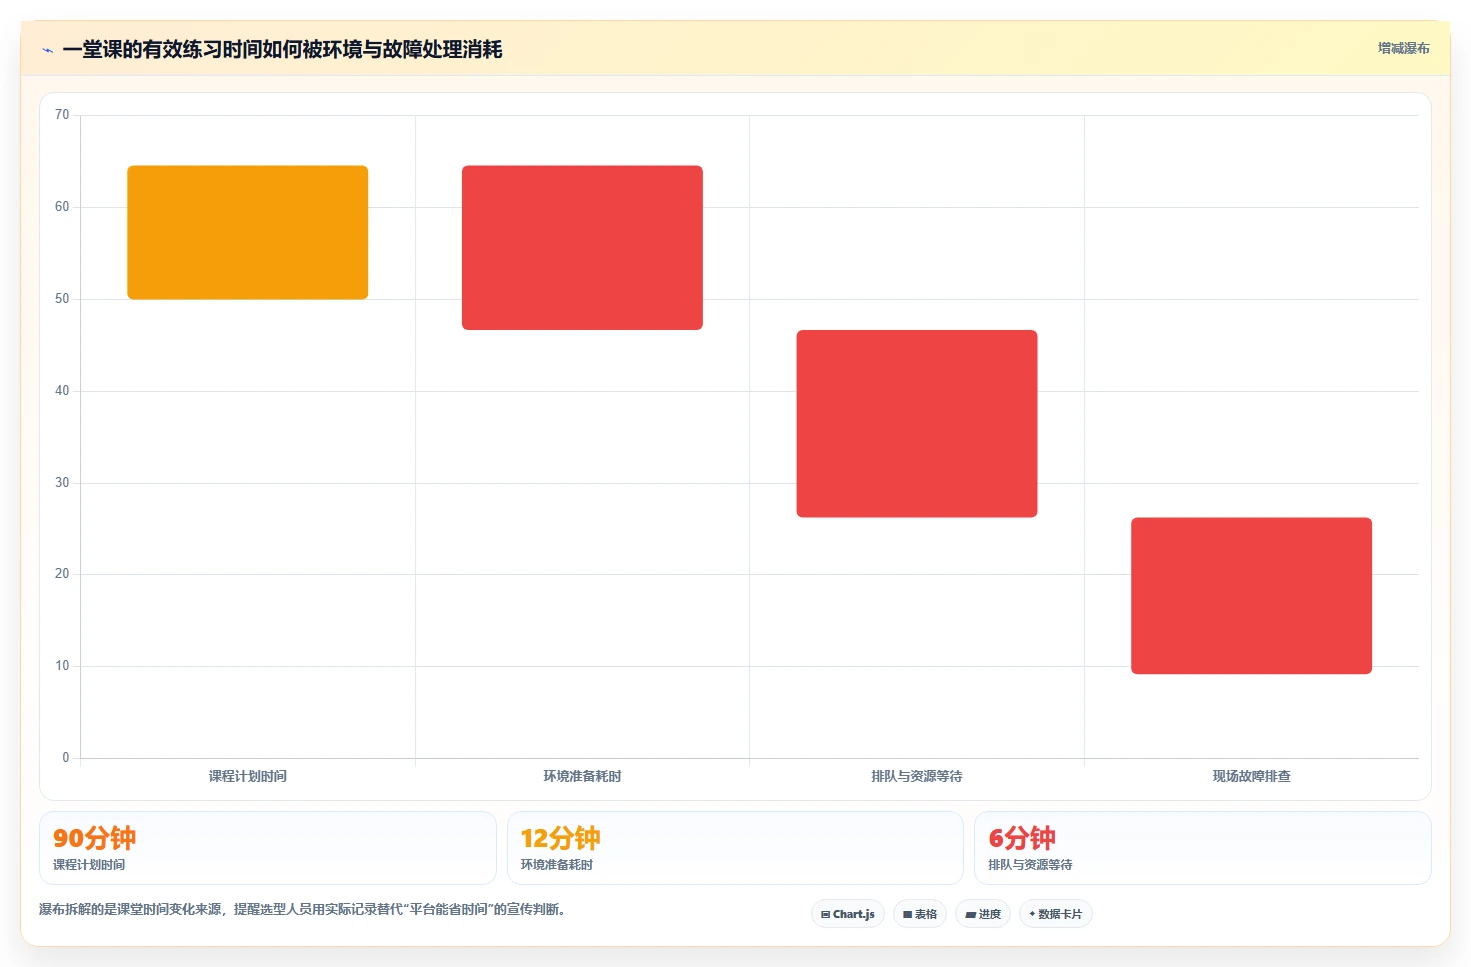Viewport: 1471px width, 967px height.
Task: Click the title 一堂课的有效练习时间如何被环境与故障处理消耗
Action: coord(282,49)
